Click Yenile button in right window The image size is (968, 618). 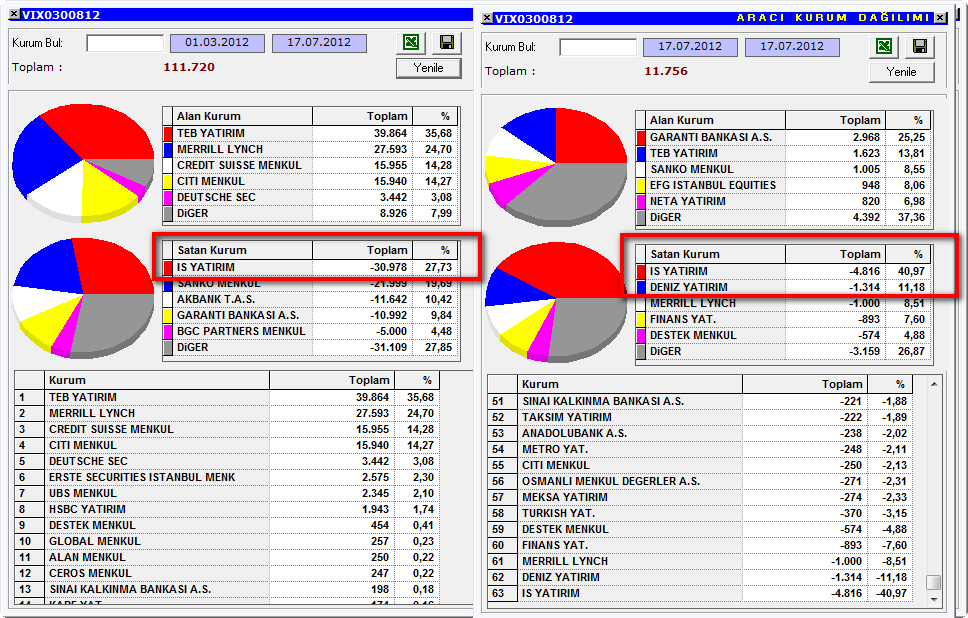tap(901, 72)
